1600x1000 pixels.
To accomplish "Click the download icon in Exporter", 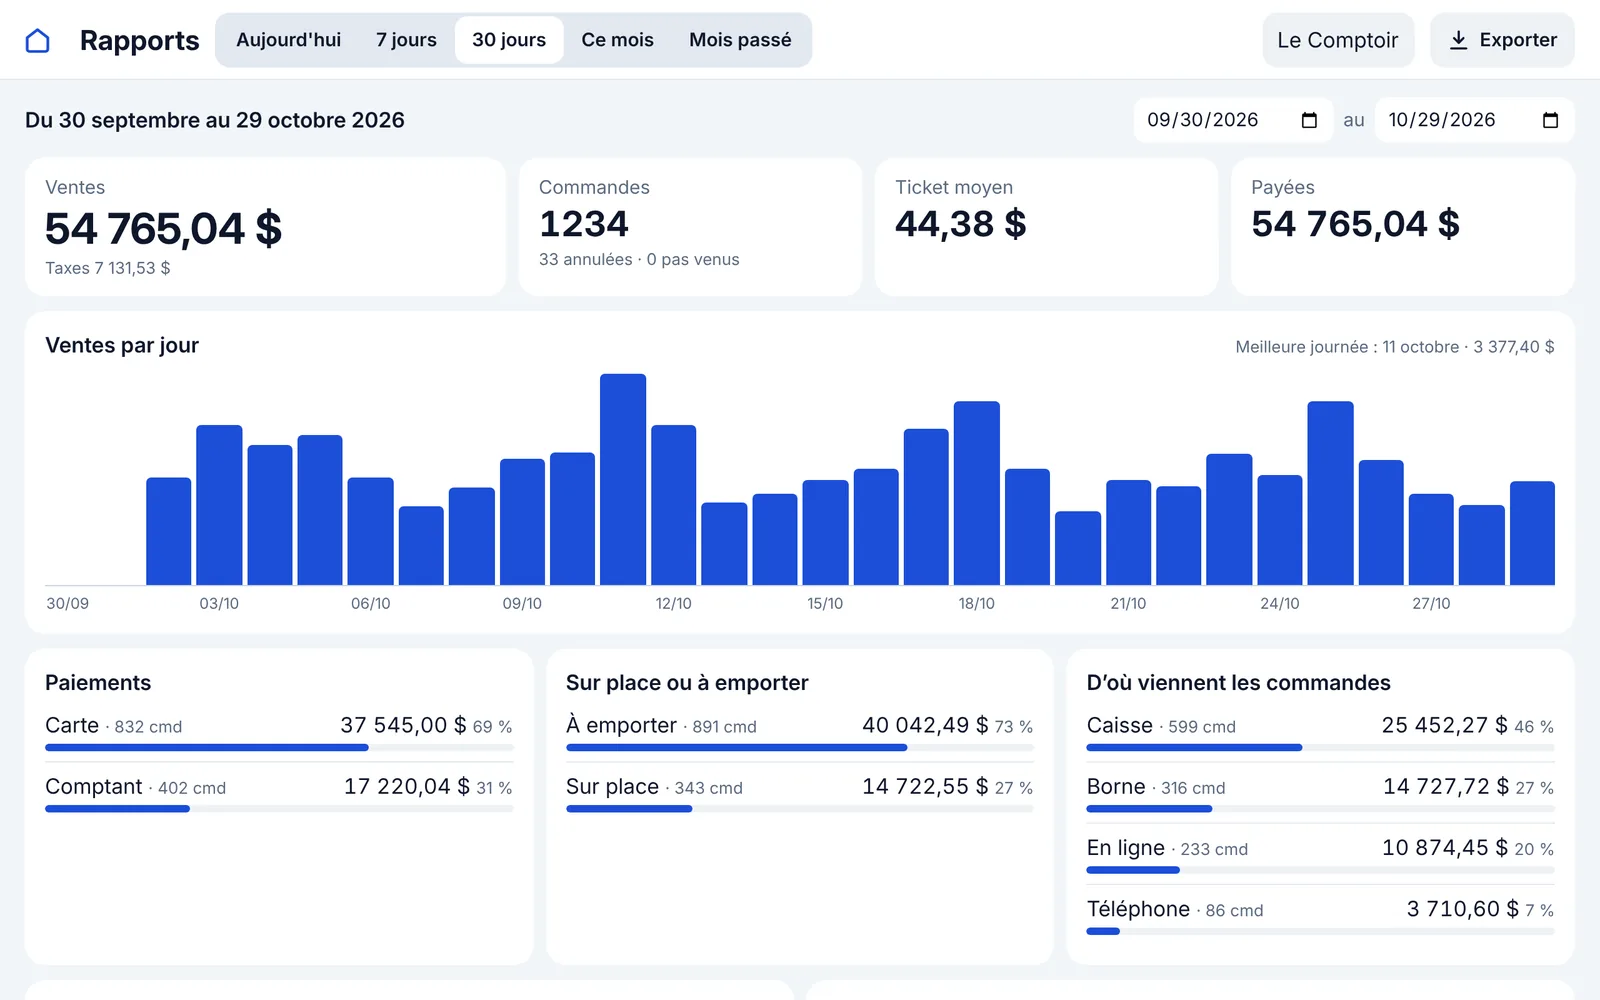I will [x=1459, y=40].
